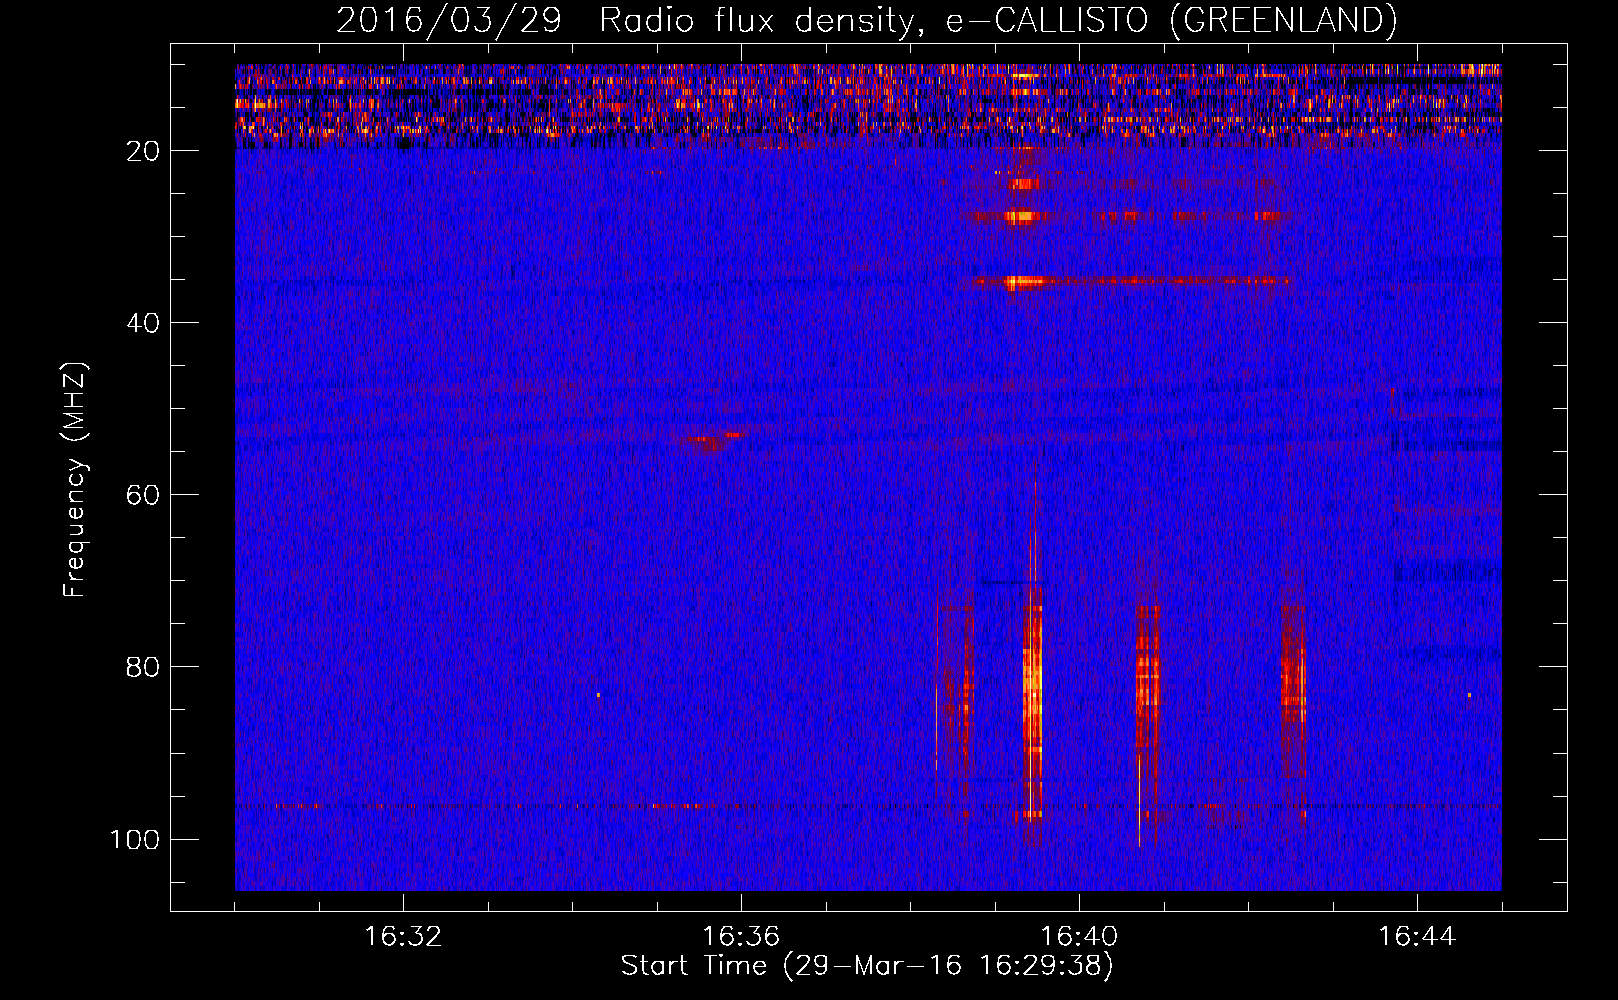Click the horizontal emission band at 27 MHz
The width and height of the screenshot is (1618, 1000).
(1125, 216)
